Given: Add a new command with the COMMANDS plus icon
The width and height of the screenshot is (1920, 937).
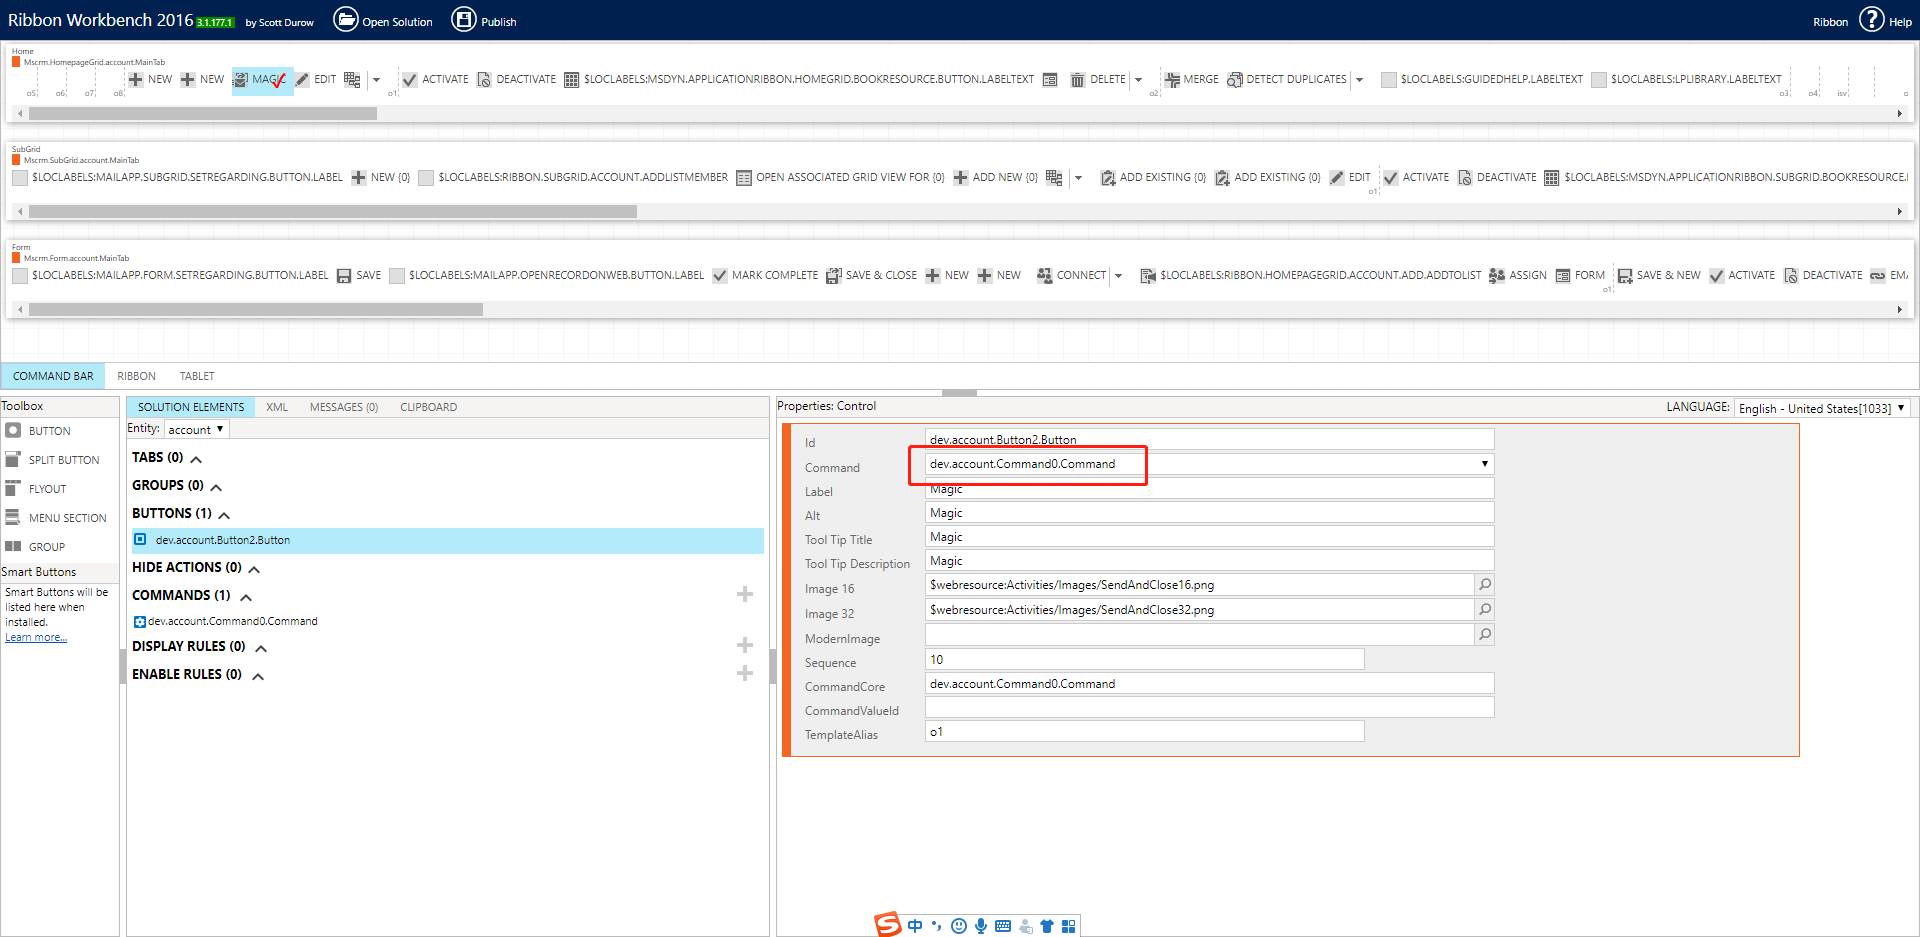Looking at the screenshot, I should click(745, 595).
